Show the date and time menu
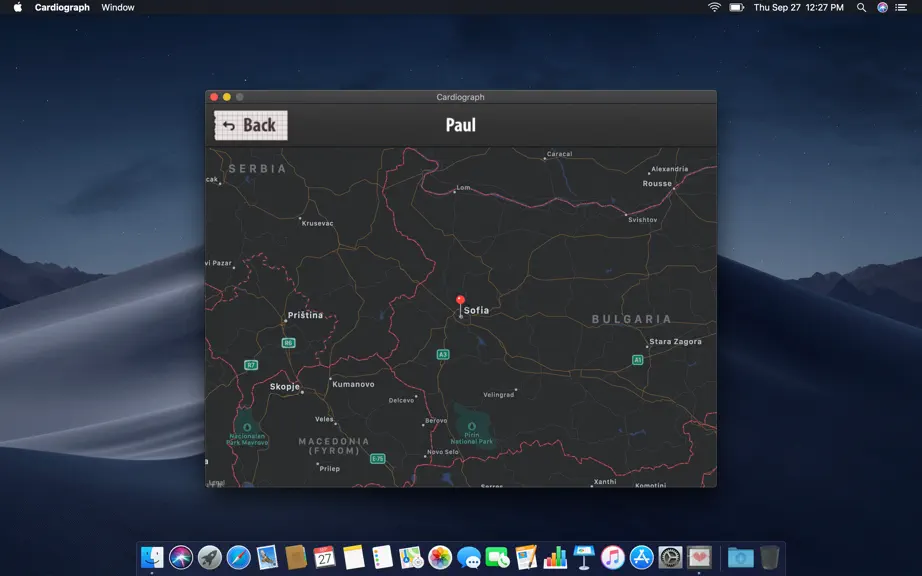This screenshot has height=576, width=922. pyautogui.click(x=799, y=8)
